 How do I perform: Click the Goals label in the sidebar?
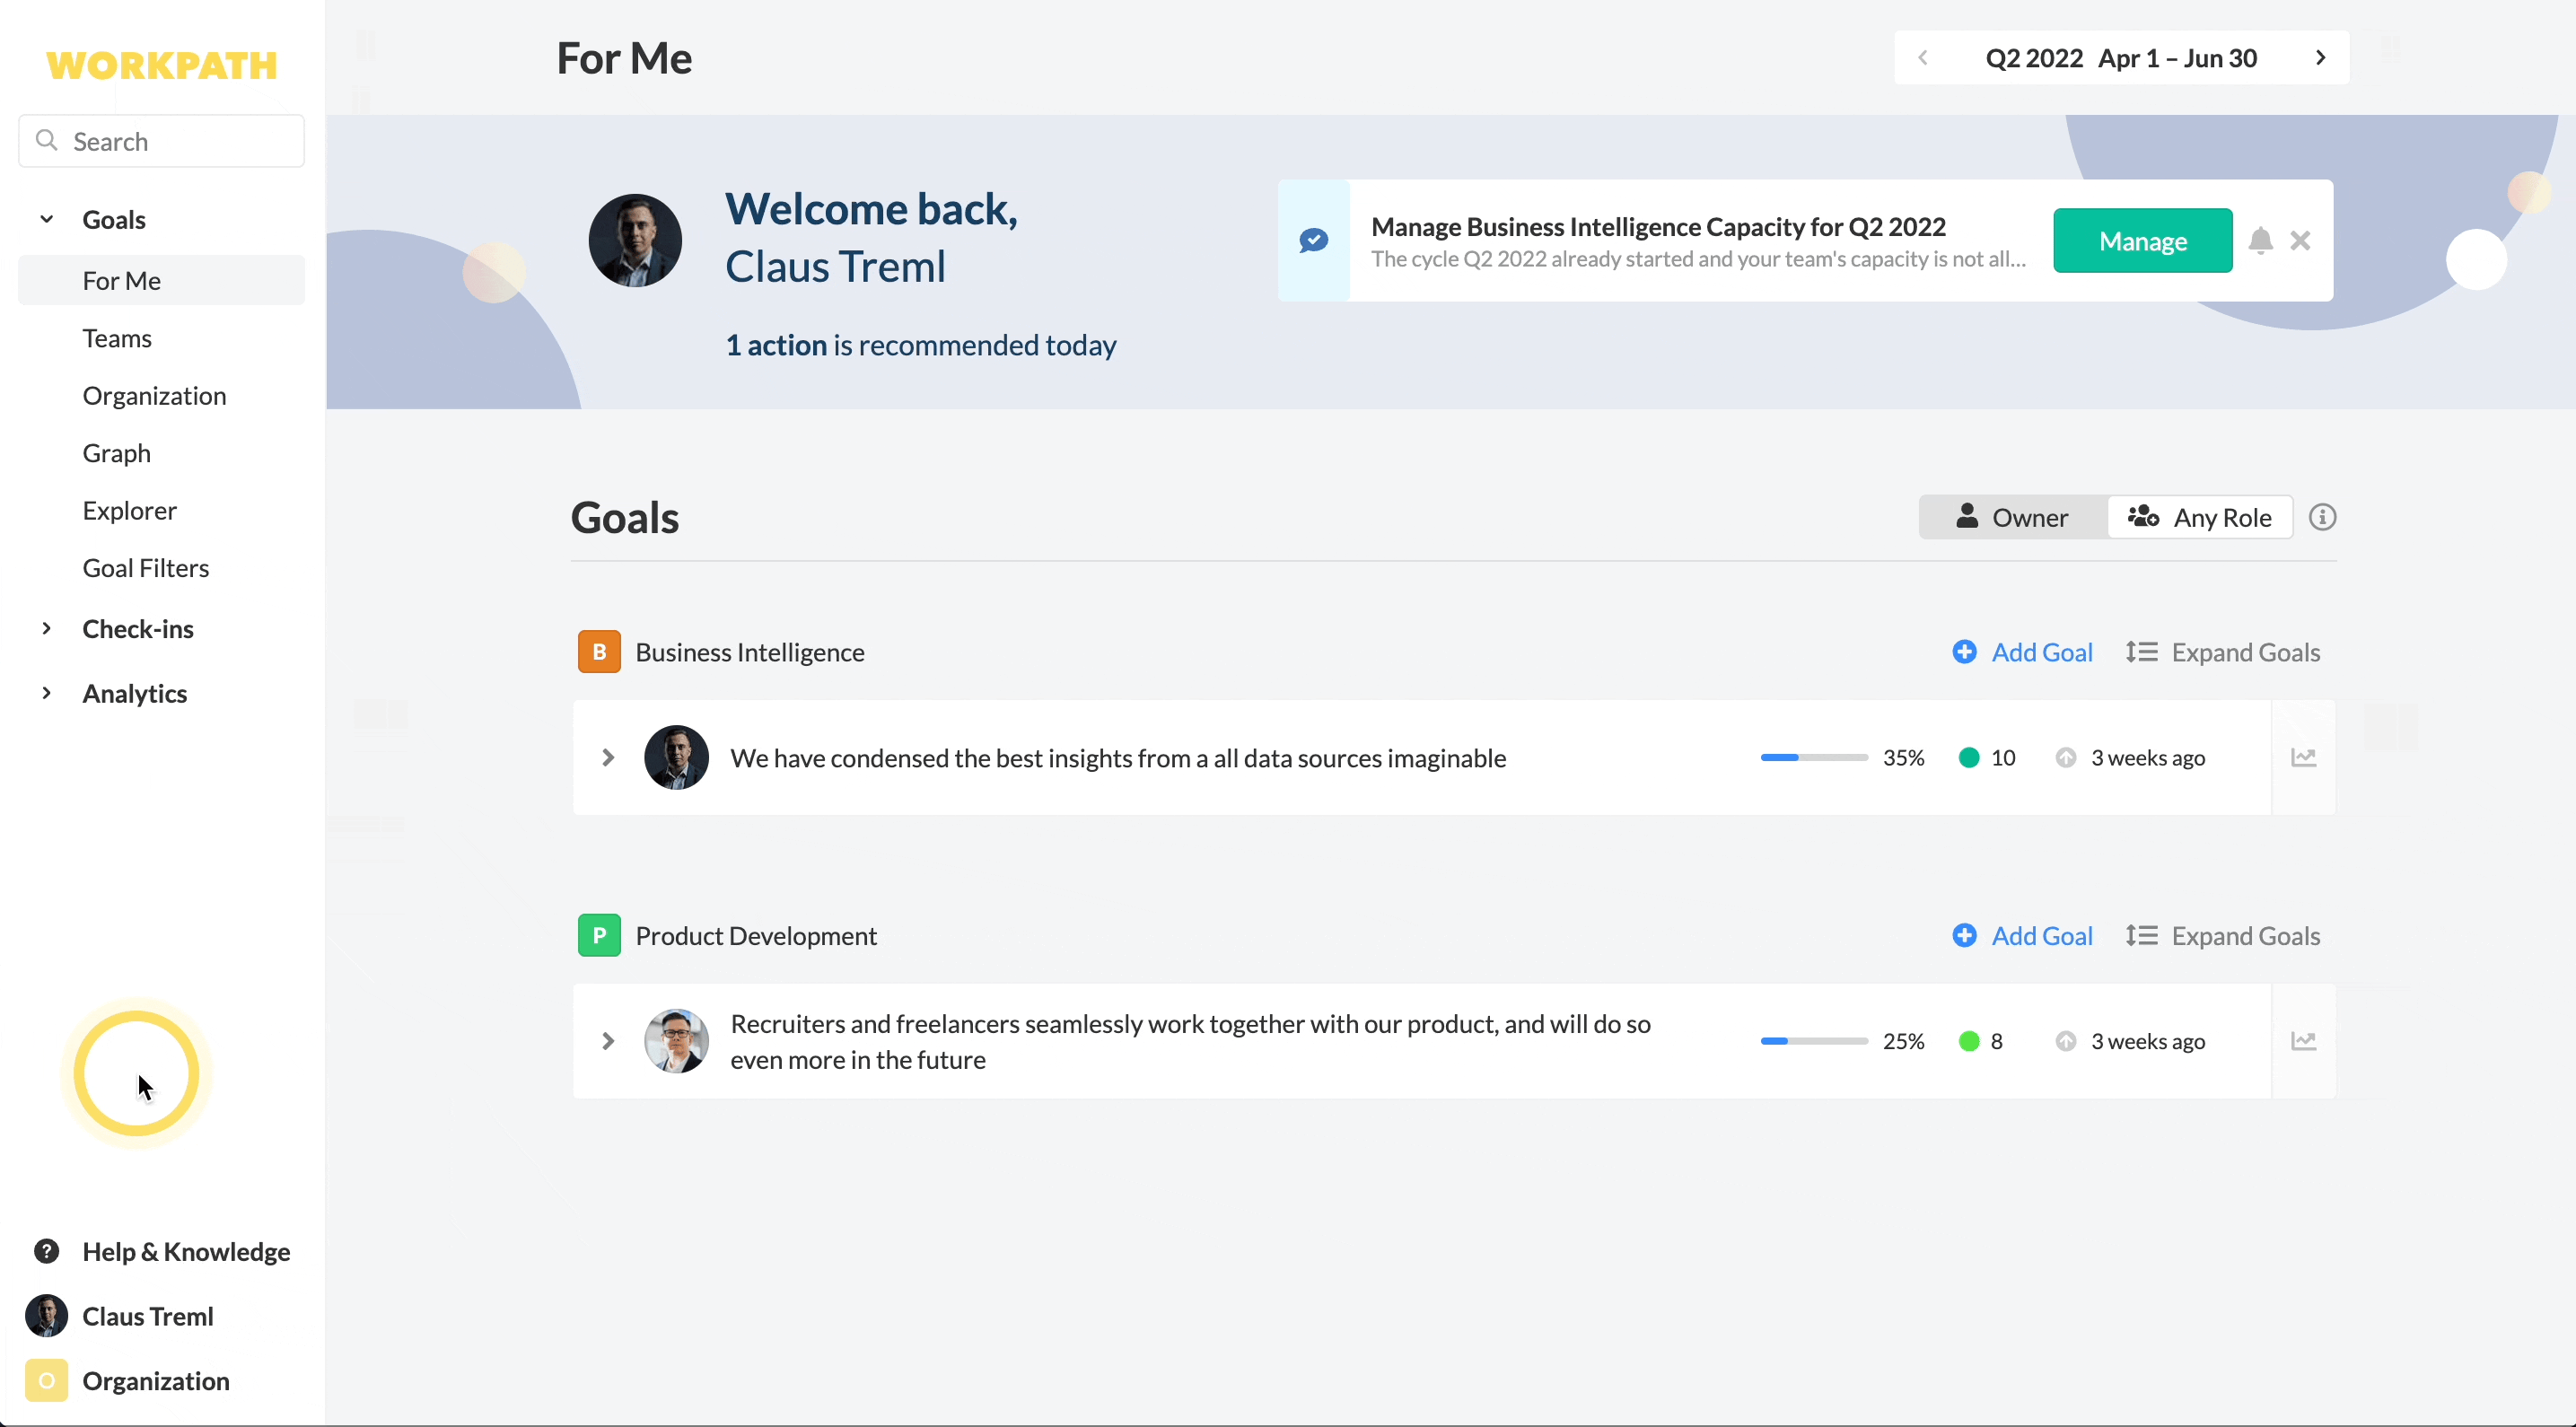coord(114,219)
